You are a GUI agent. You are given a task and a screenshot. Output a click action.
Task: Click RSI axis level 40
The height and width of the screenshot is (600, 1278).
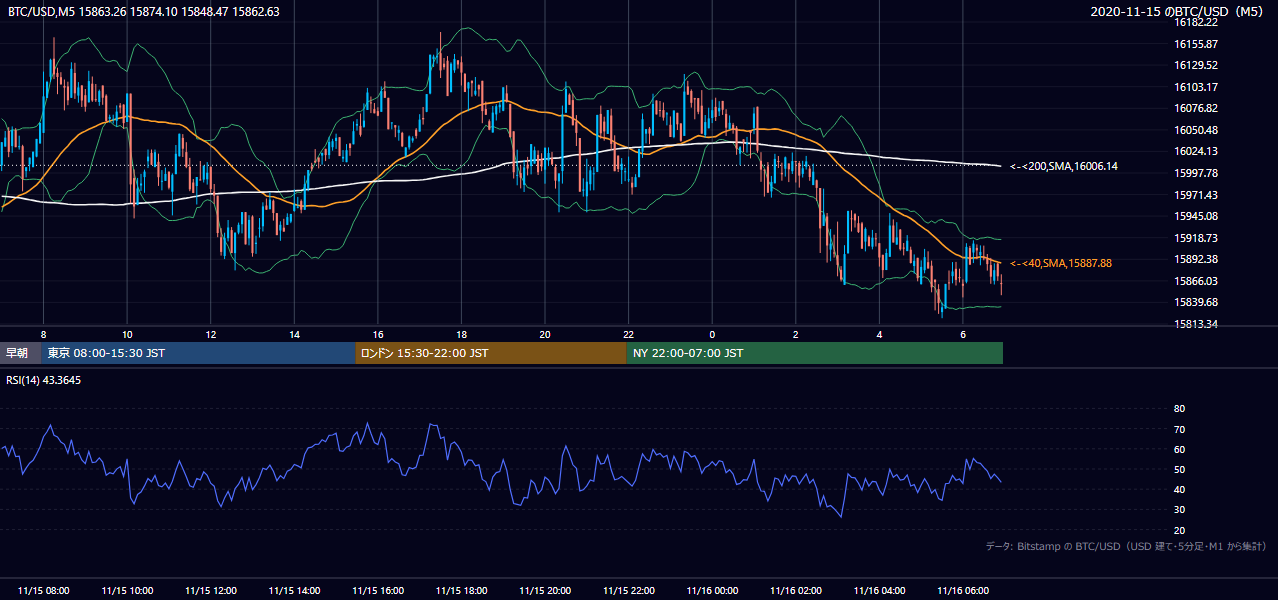tap(1179, 489)
